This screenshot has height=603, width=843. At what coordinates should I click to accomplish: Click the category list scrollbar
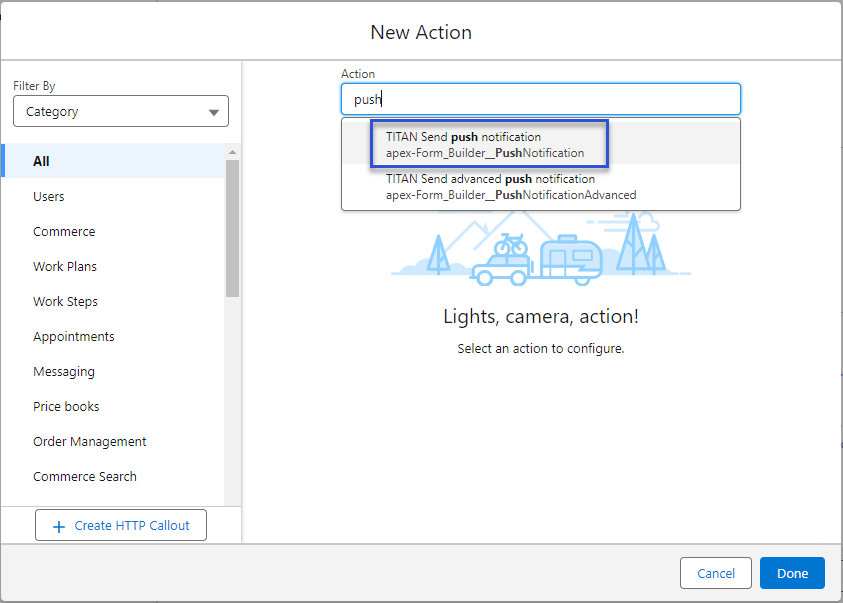click(x=232, y=230)
